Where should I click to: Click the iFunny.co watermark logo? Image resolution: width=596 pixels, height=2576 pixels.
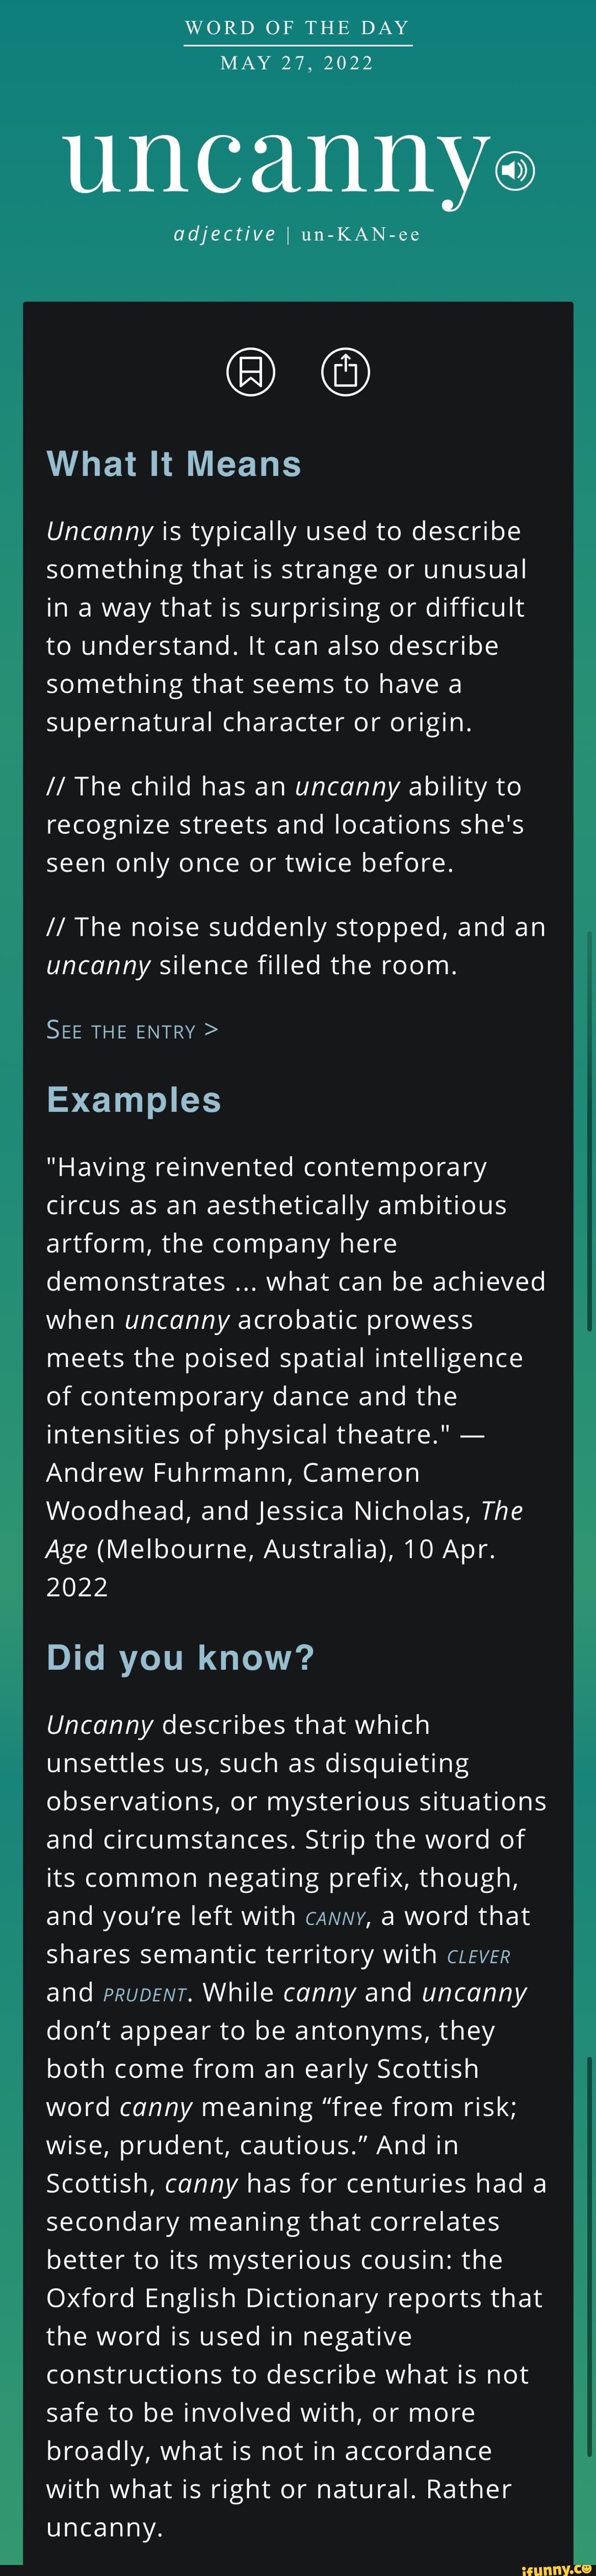pos(558,2567)
